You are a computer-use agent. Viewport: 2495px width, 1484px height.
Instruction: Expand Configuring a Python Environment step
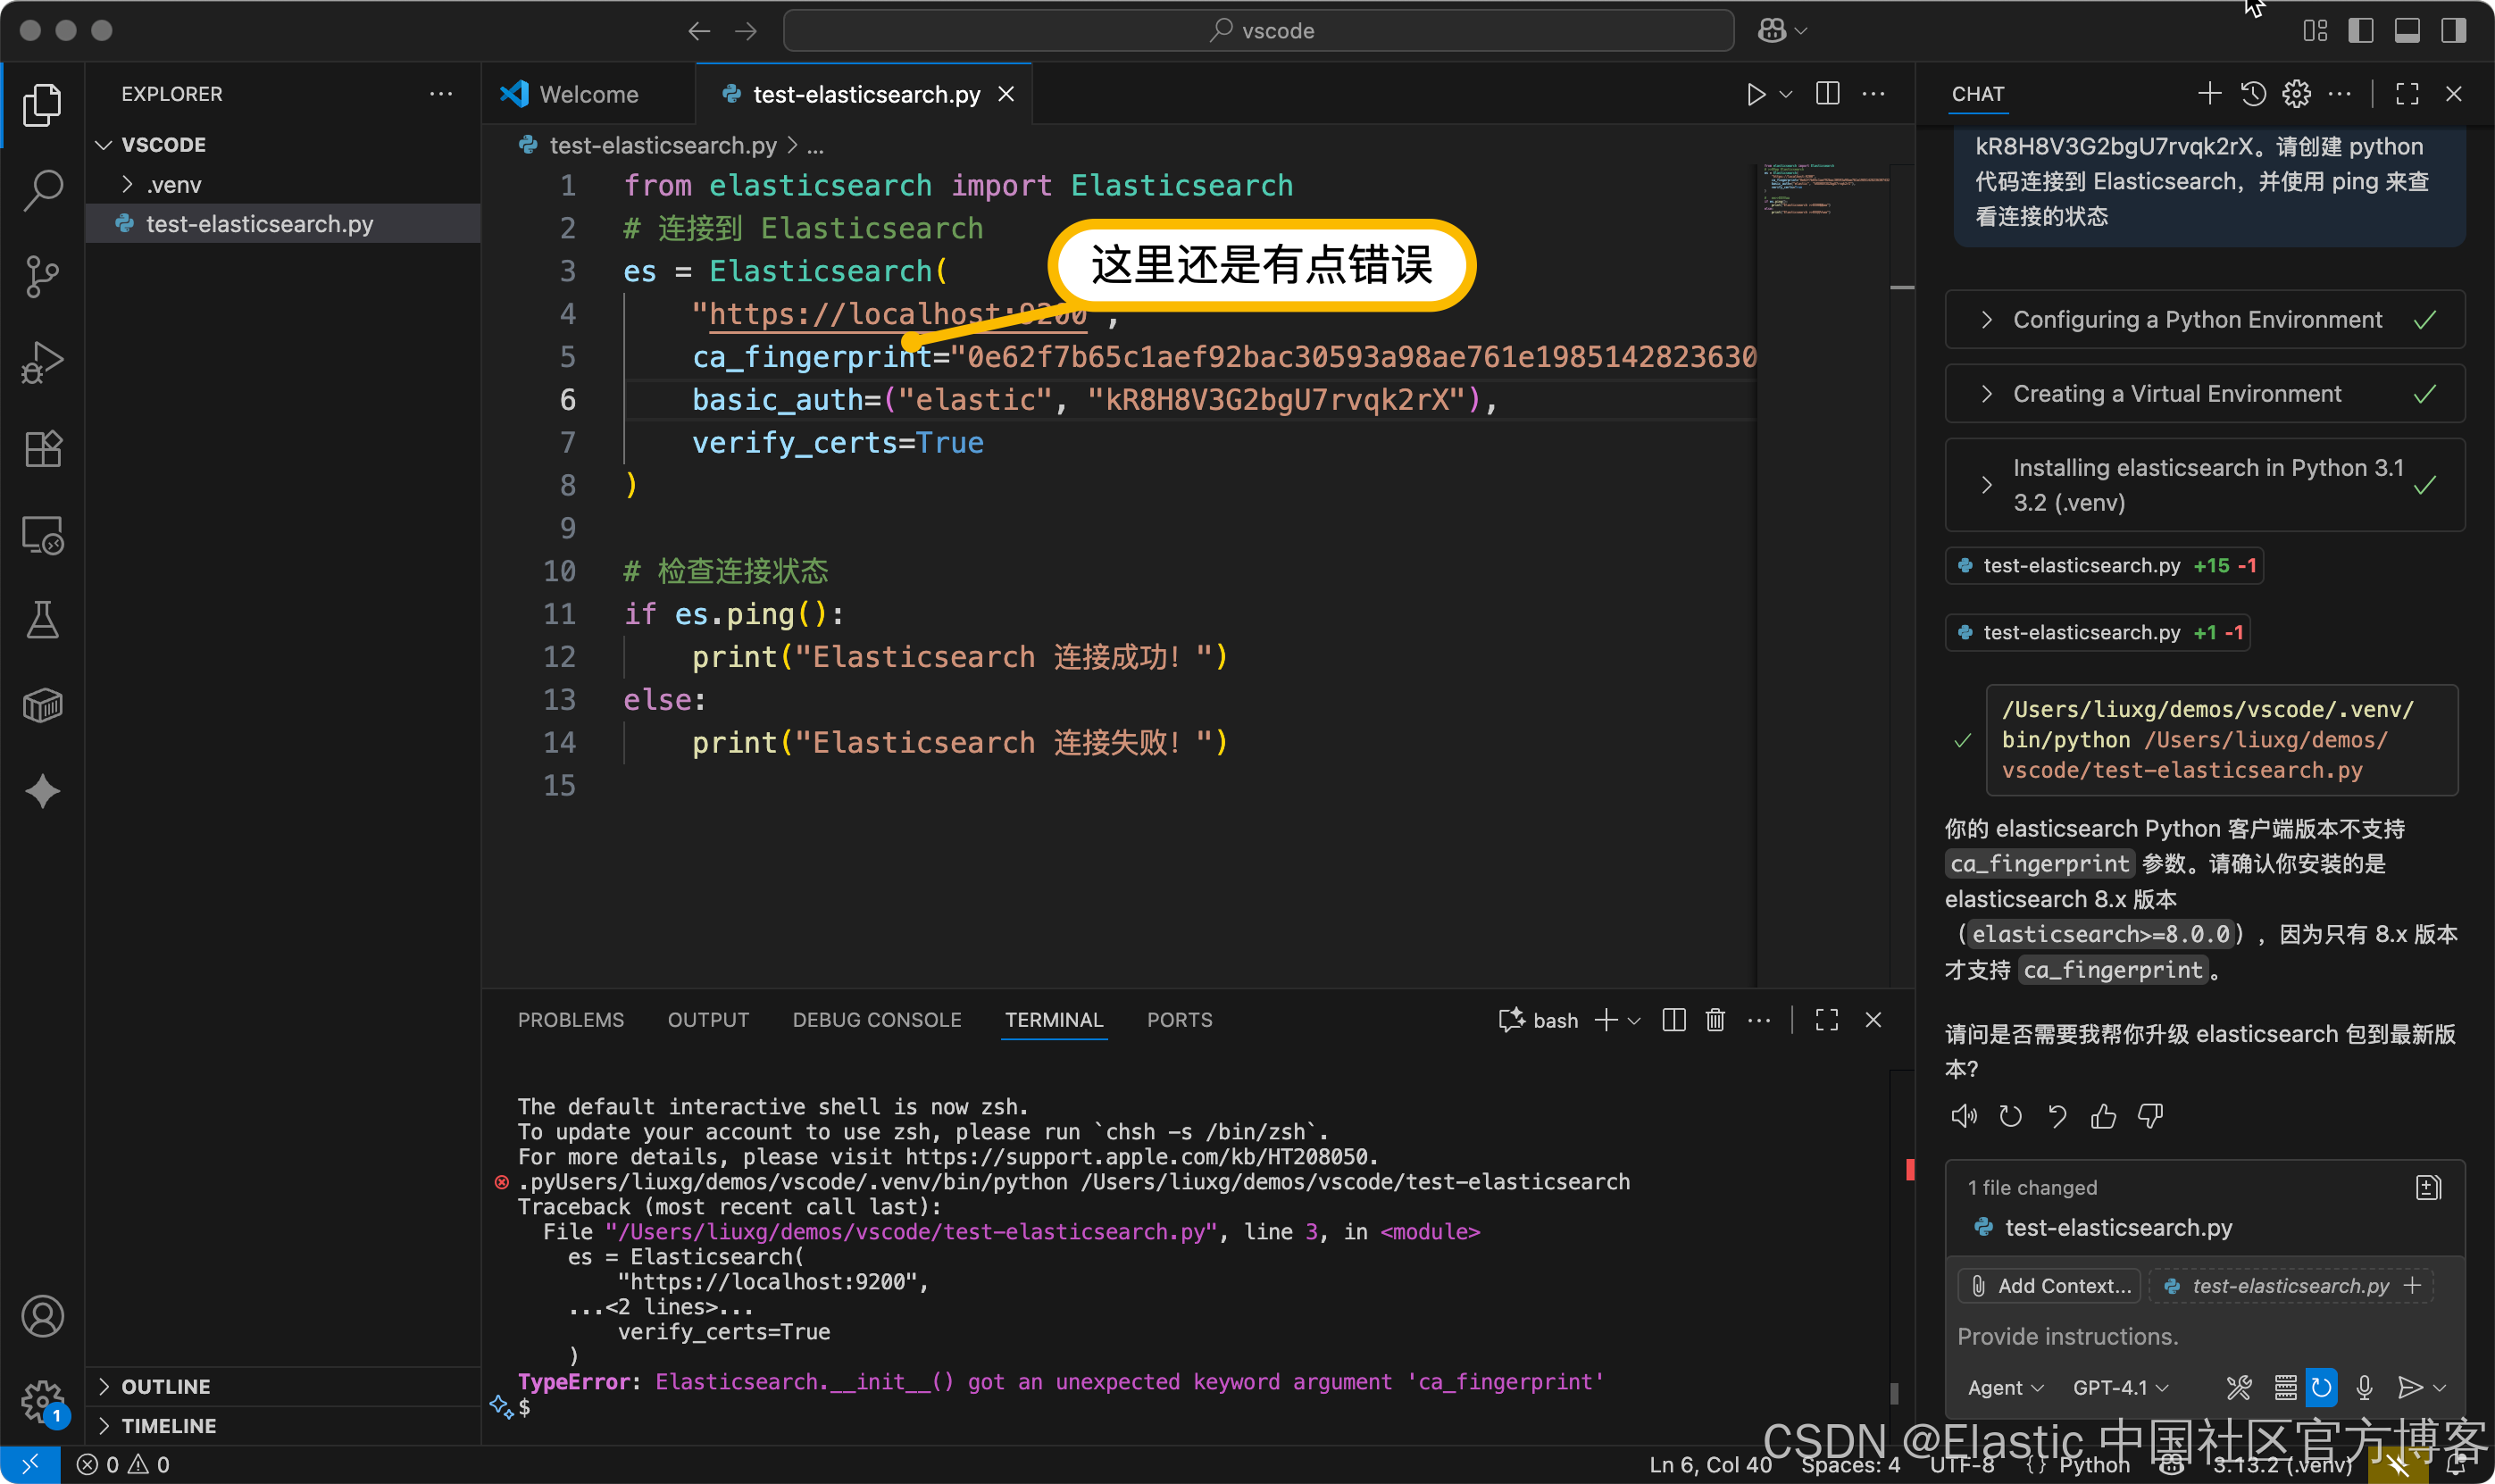click(x=2204, y=320)
